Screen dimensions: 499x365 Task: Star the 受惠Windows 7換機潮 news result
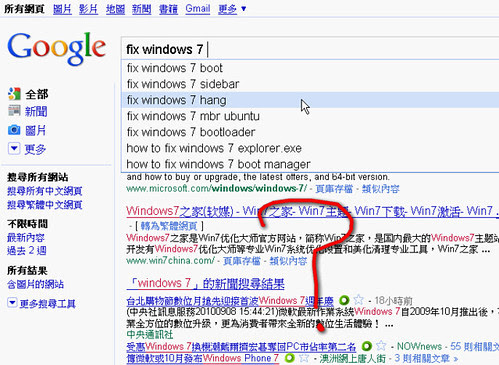381,346
